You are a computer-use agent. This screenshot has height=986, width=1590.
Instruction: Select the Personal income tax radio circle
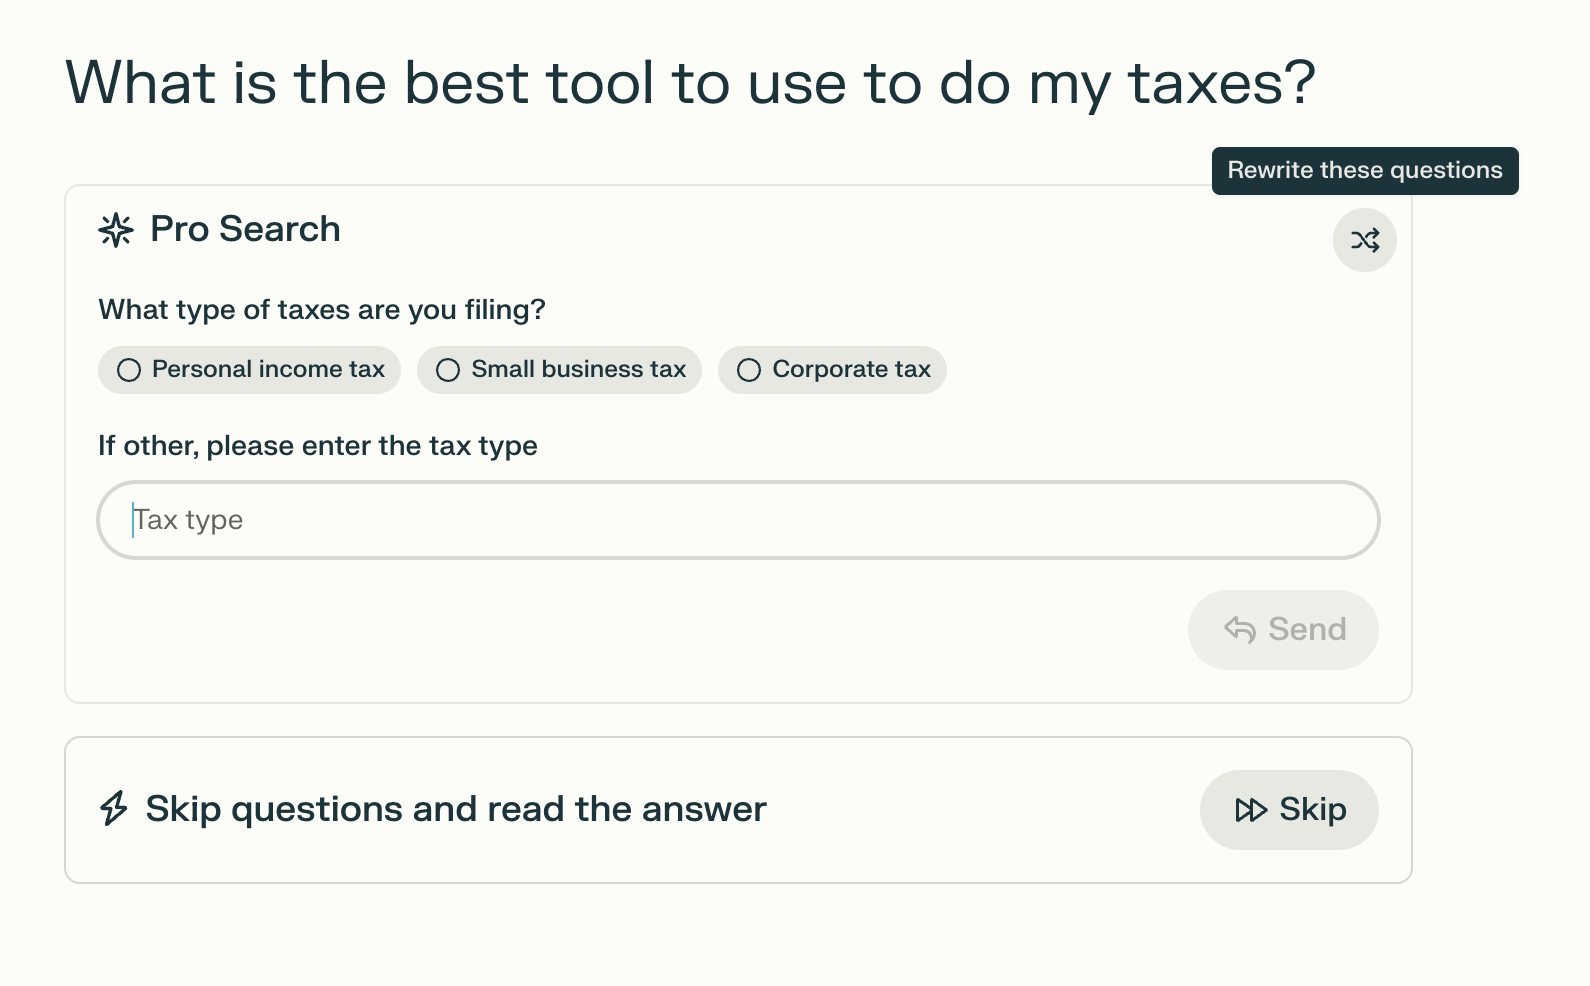[x=129, y=370]
